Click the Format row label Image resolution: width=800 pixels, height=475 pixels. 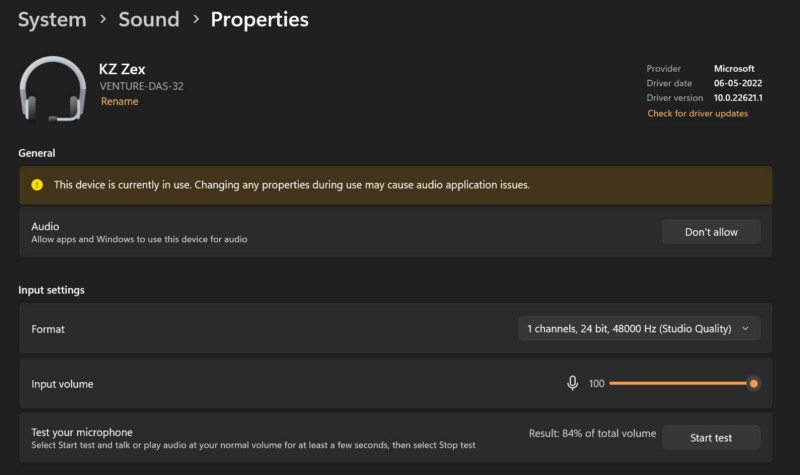tap(48, 329)
